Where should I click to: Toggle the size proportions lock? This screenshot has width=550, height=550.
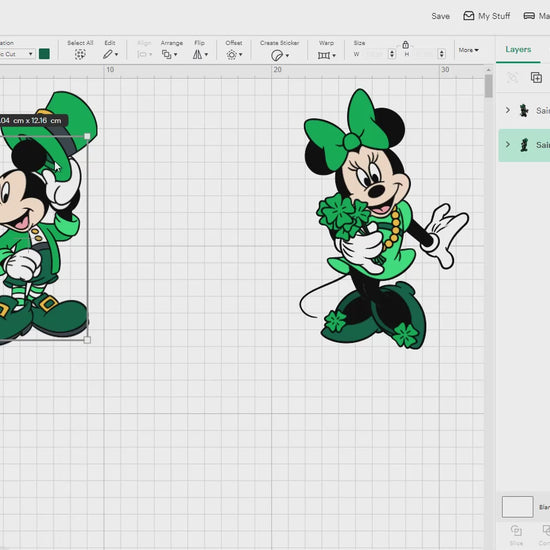(x=405, y=45)
